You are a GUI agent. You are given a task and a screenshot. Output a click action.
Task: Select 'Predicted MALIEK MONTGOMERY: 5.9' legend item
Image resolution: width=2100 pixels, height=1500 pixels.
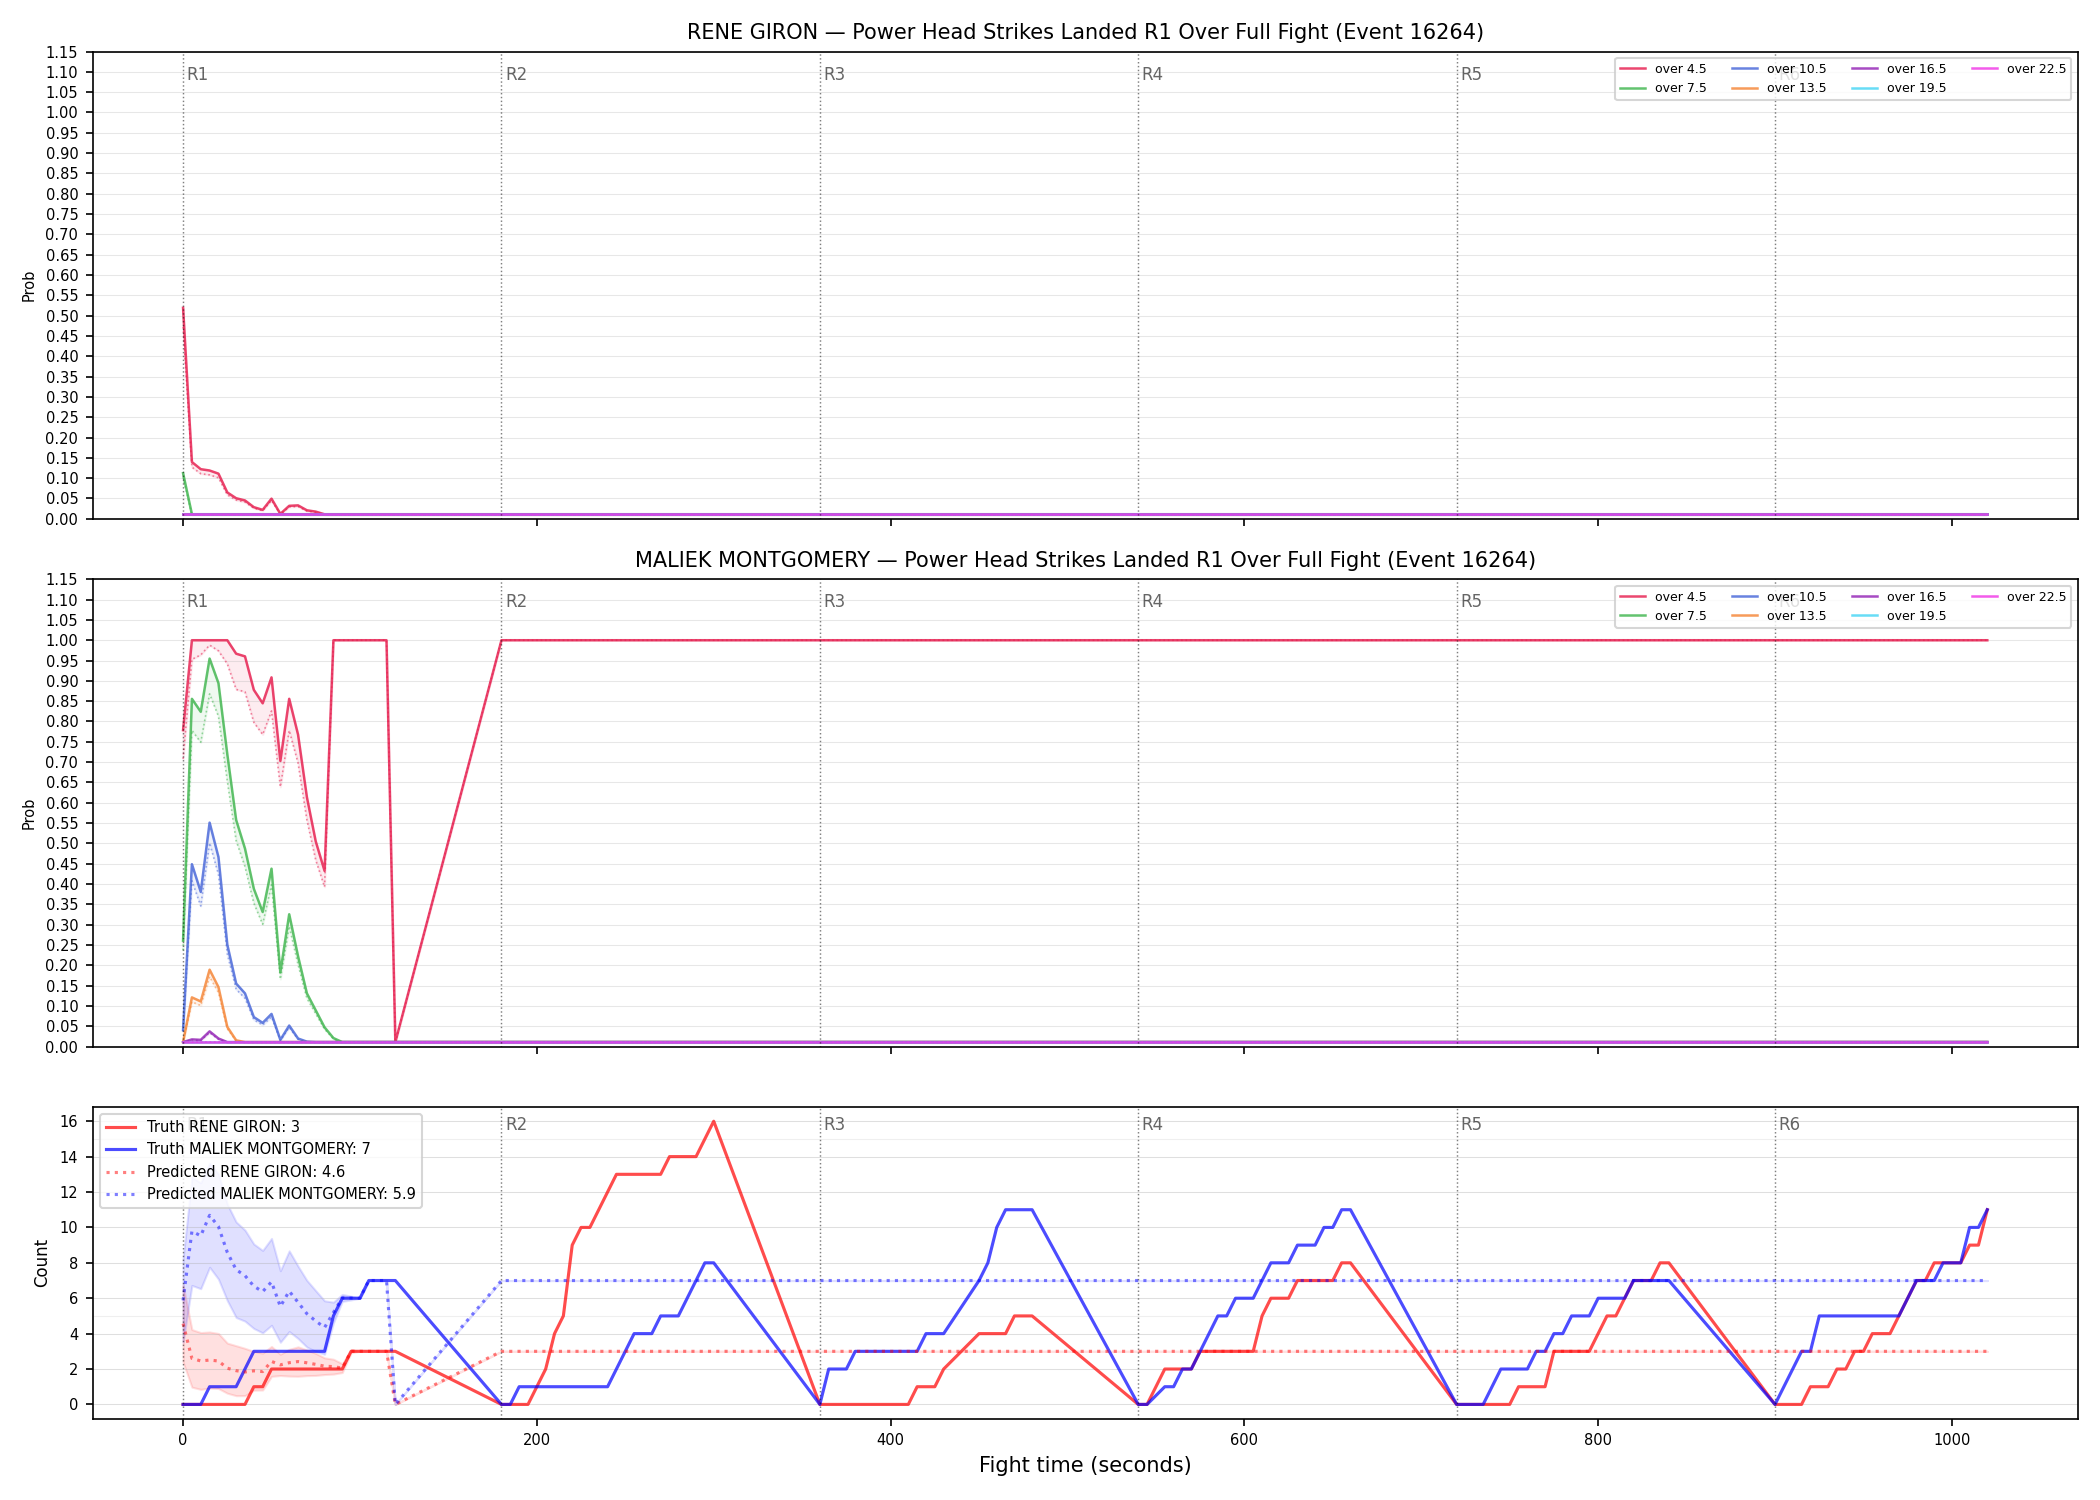coord(260,1194)
